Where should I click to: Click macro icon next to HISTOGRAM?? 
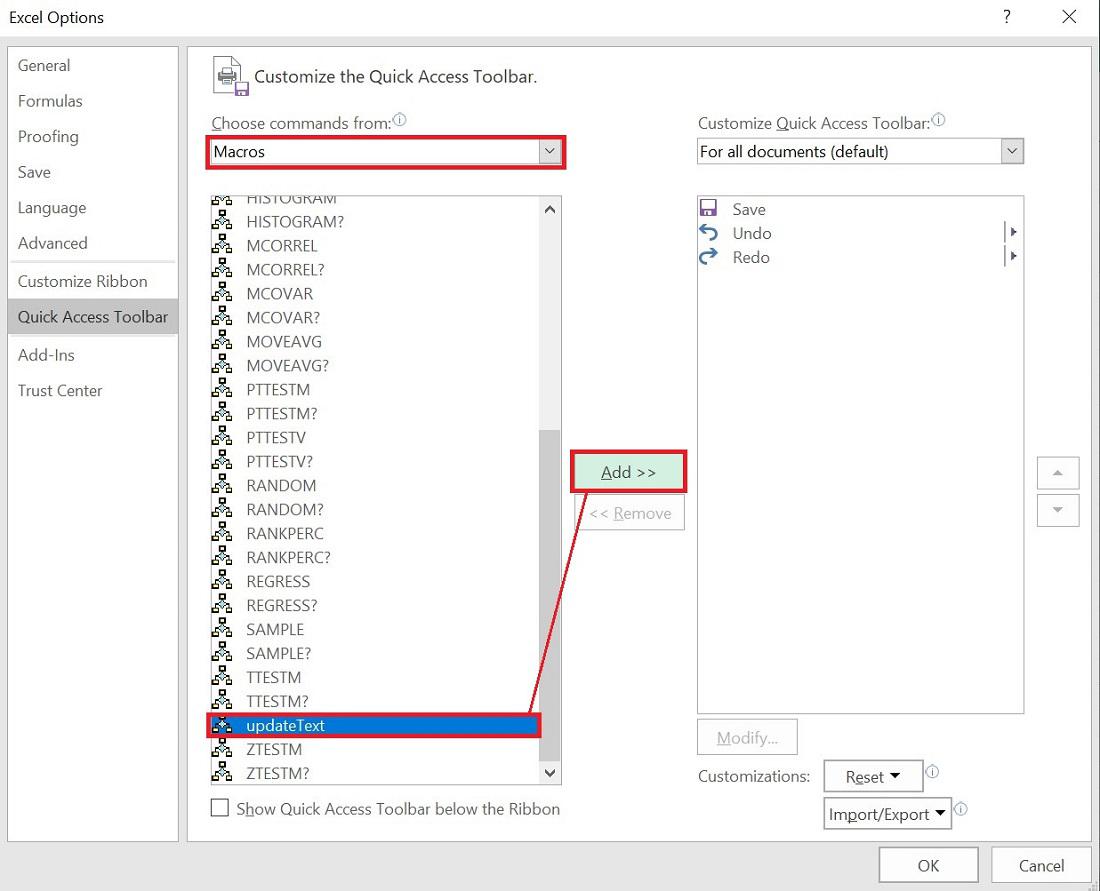[x=222, y=222]
